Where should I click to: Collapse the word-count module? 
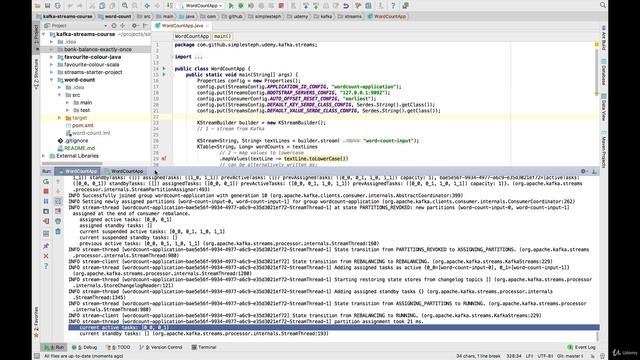52,80
